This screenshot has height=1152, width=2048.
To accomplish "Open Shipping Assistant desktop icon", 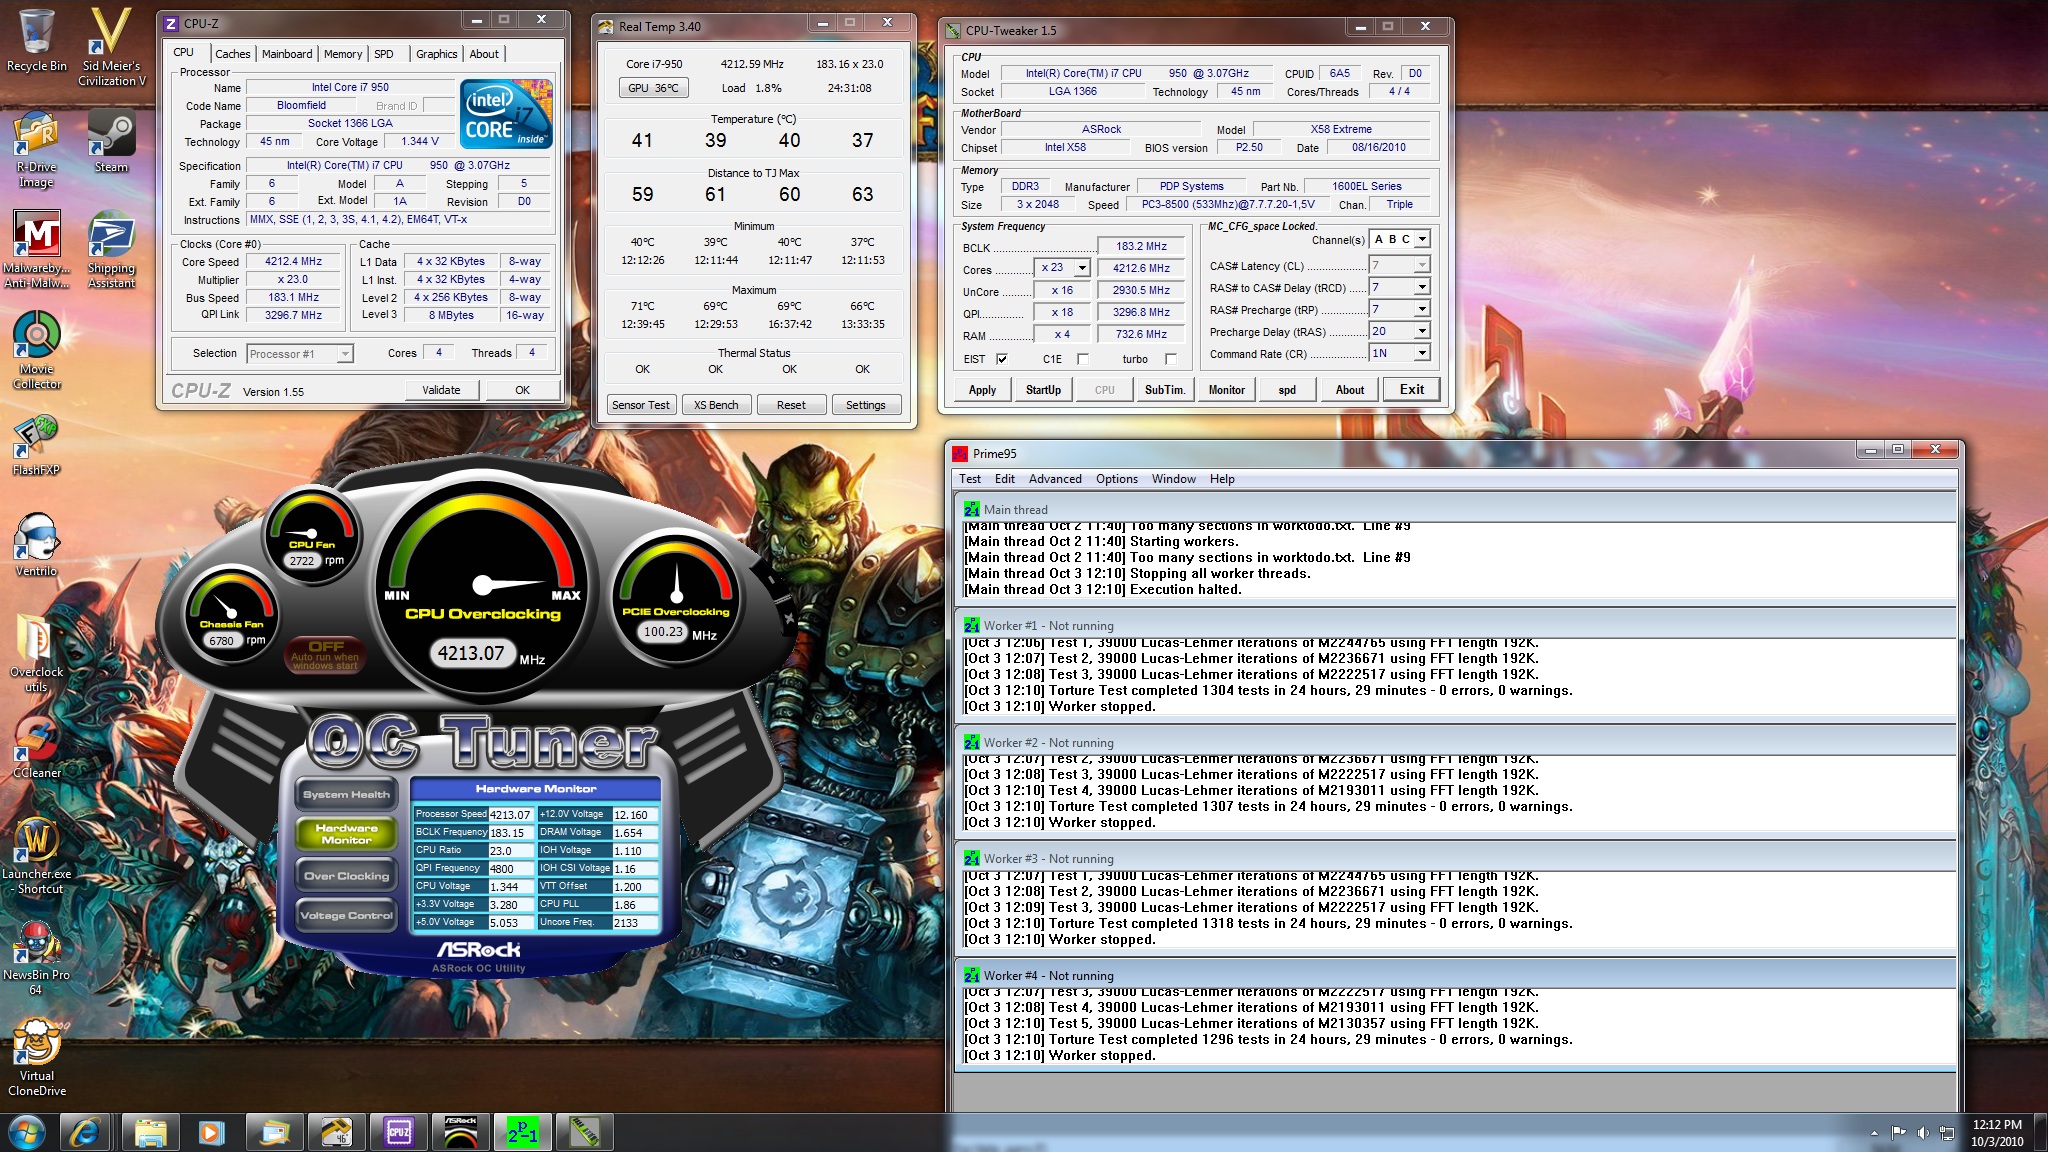I will 111,250.
